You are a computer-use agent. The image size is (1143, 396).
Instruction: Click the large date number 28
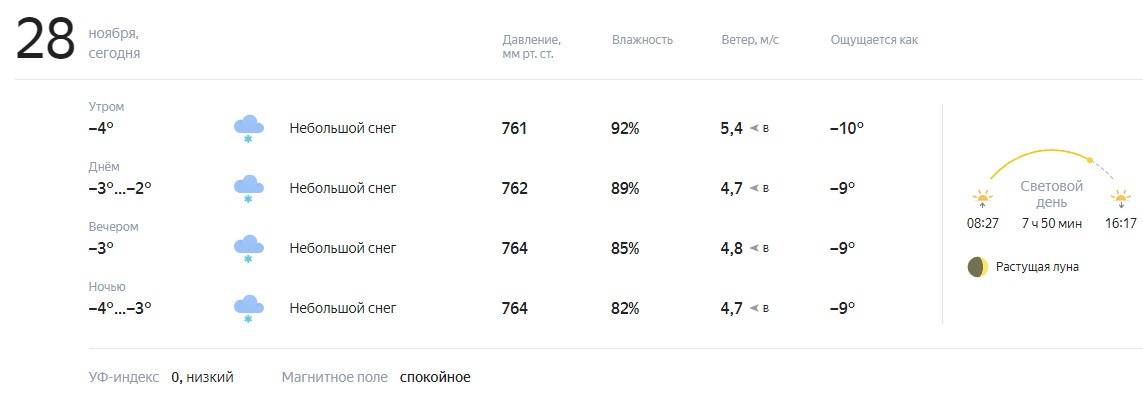pyautogui.click(x=45, y=39)
